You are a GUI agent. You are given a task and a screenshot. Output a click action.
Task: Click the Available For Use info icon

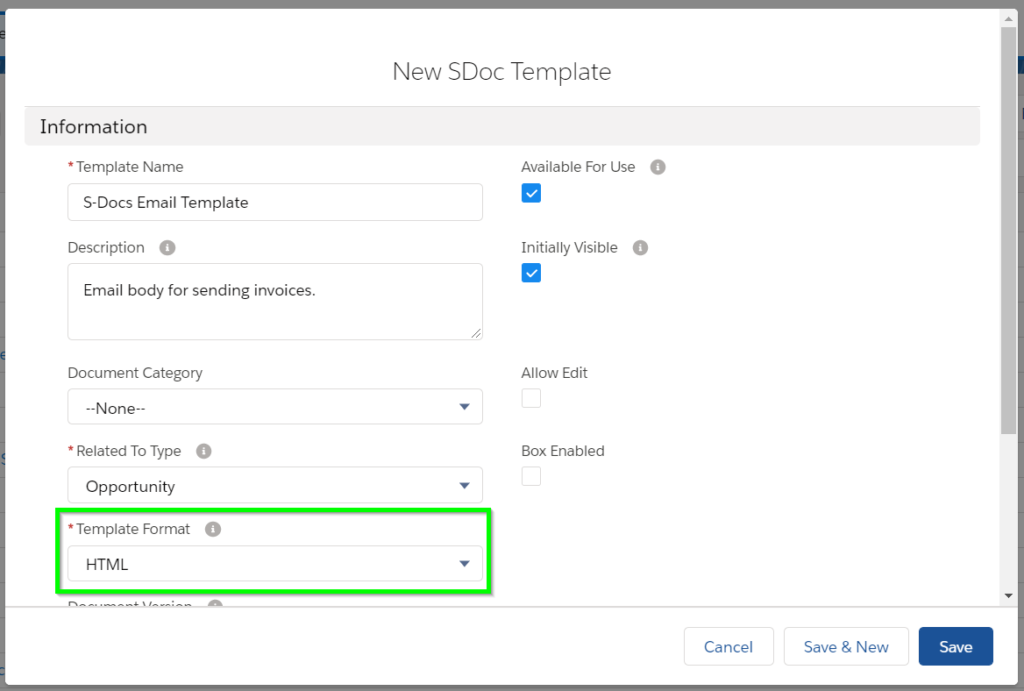[x=657, y=167]
